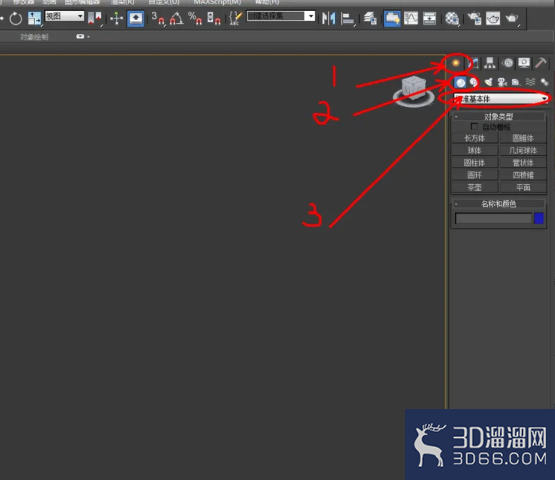This screenshot has width=555, height=480.
Task: Click the 茶壶 teapot button
Action: point(475,187)
